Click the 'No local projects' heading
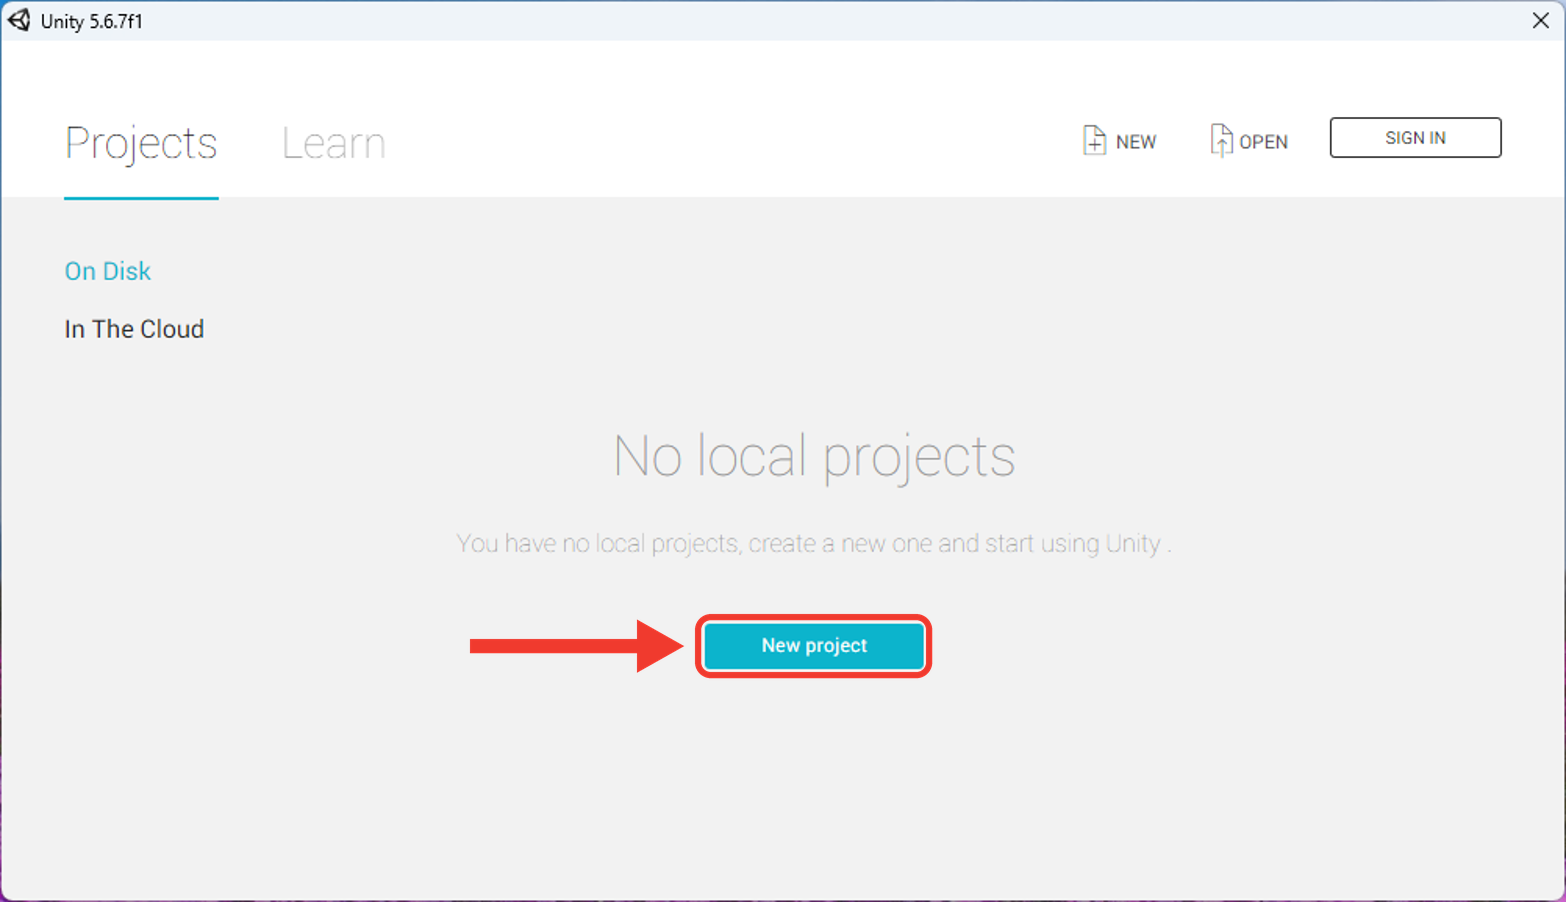The width and height of the screenshot is (1566, 902). point(814,456)
